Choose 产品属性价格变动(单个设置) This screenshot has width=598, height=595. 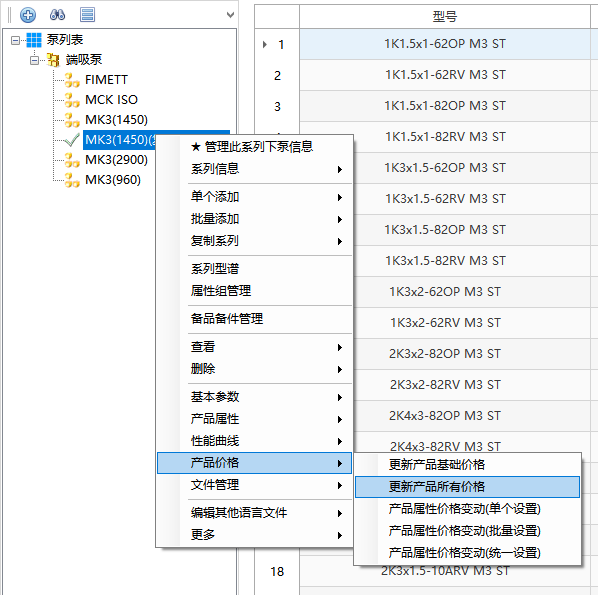tap(467, 509)
